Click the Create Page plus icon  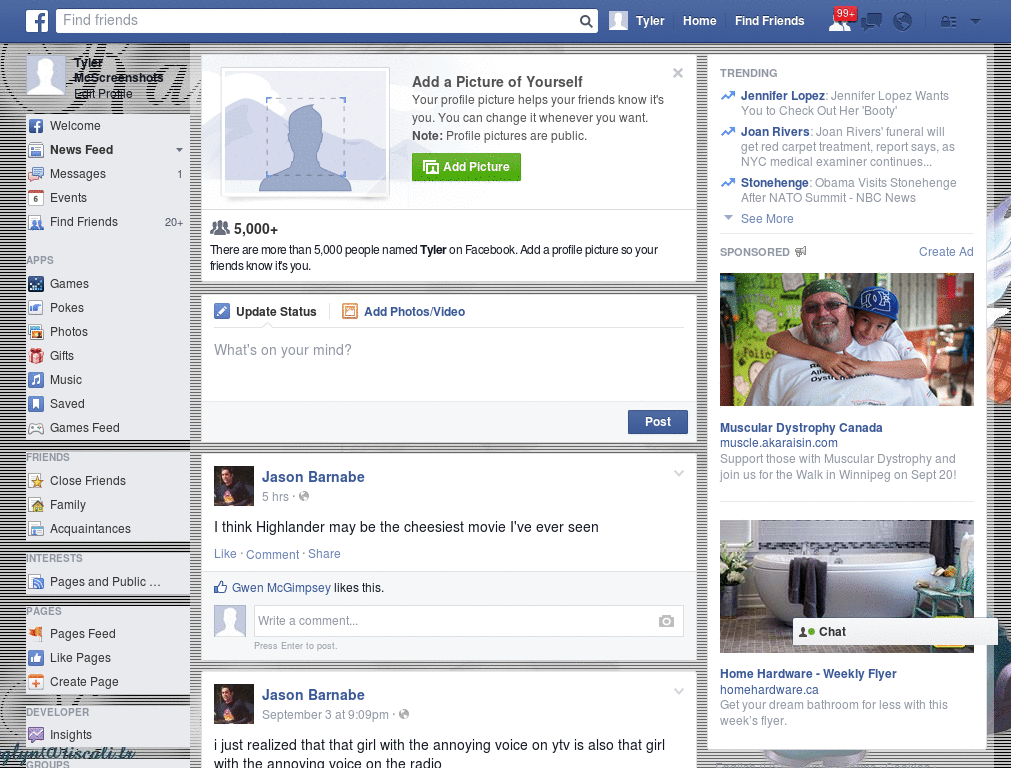36,682
